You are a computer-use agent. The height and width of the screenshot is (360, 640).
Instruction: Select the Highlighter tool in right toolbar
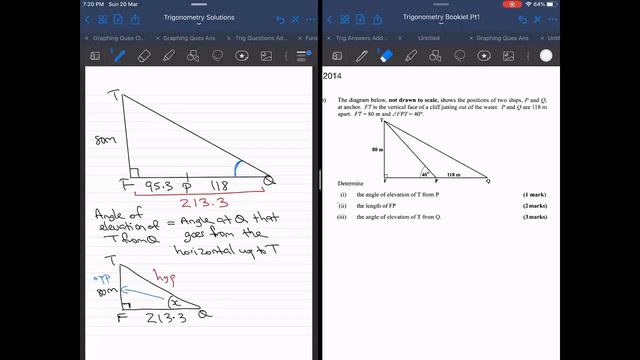[411, 56]
